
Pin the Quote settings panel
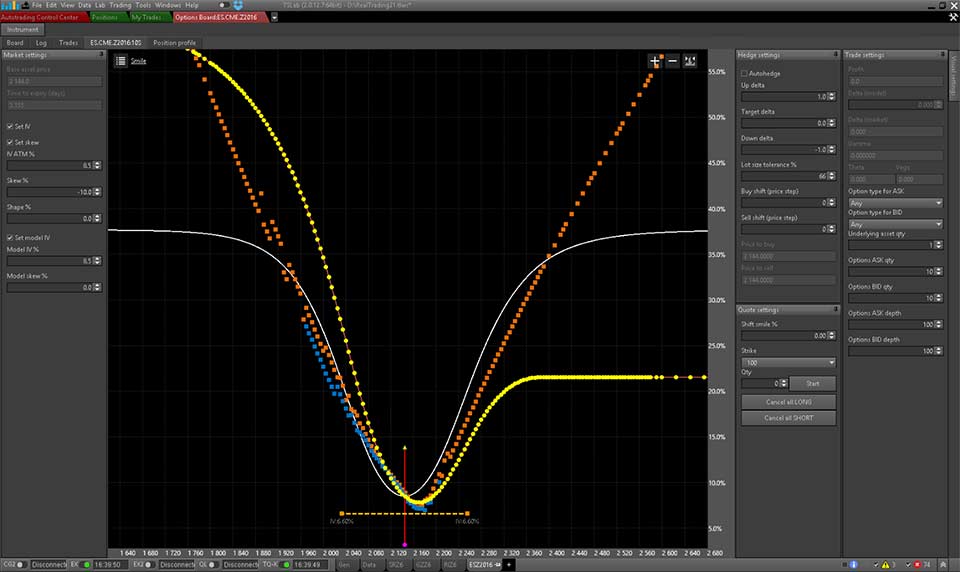pos(835,309)
